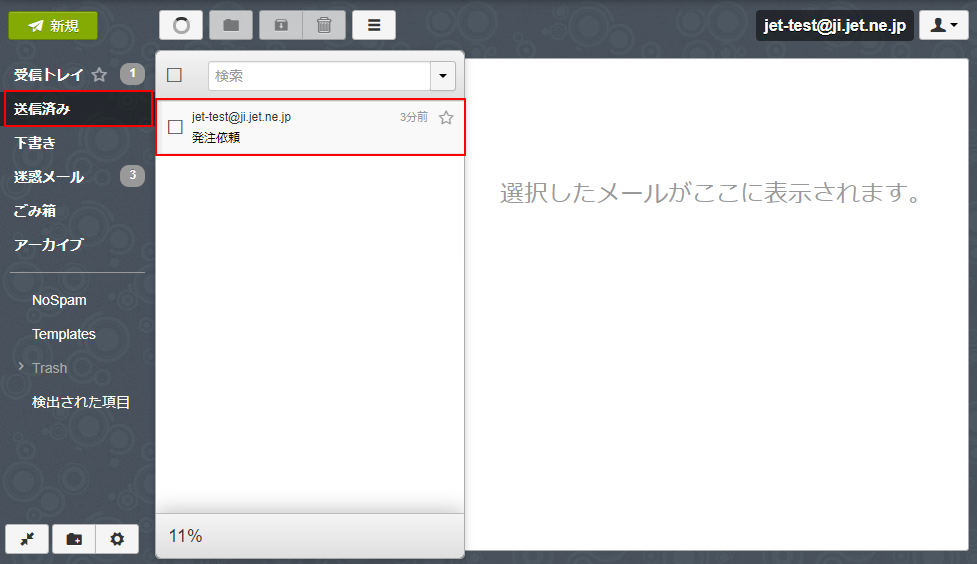The width and height of the screenshot is (977, 564).
Task: Click the move to folder icon
Action: (231, 25)
